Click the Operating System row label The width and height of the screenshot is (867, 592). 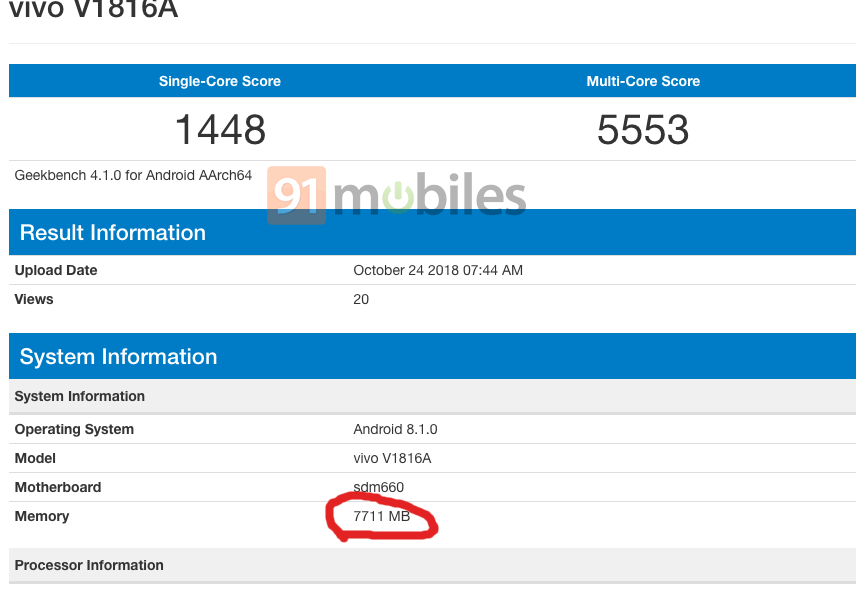pos(74,429)
